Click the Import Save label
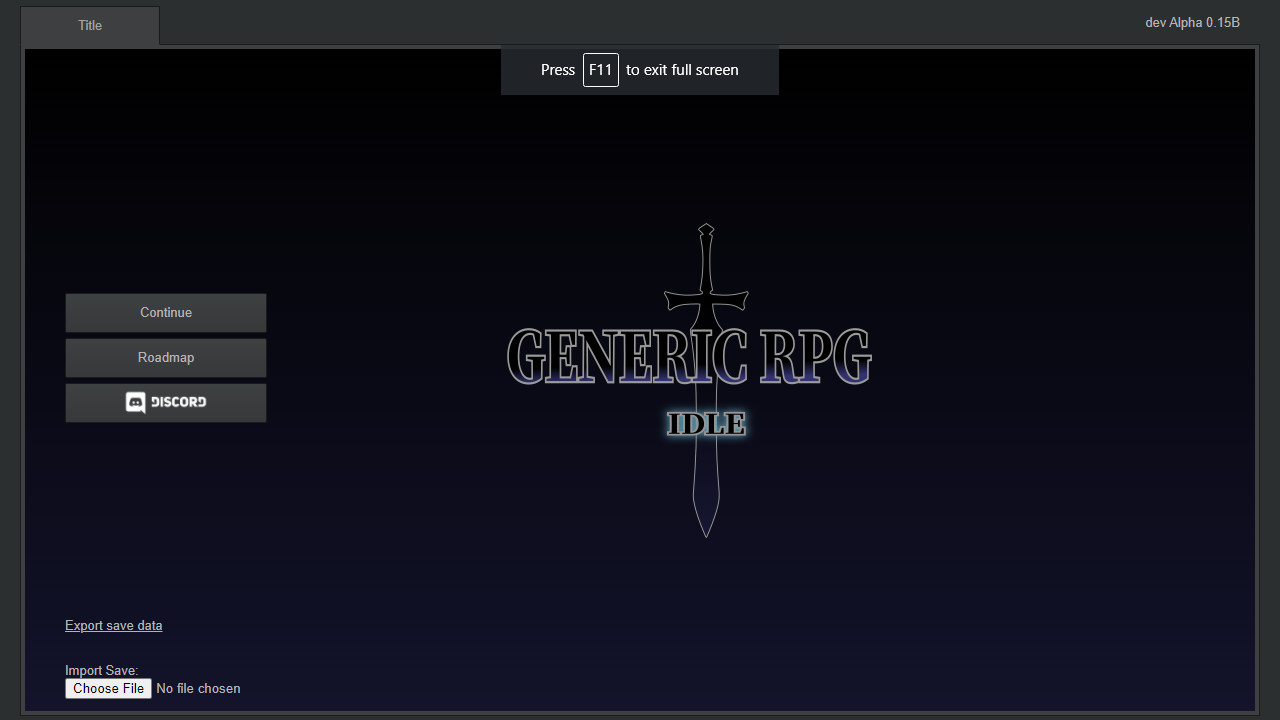The width and height of the screenshot is (1280, 720). [102, 670]
